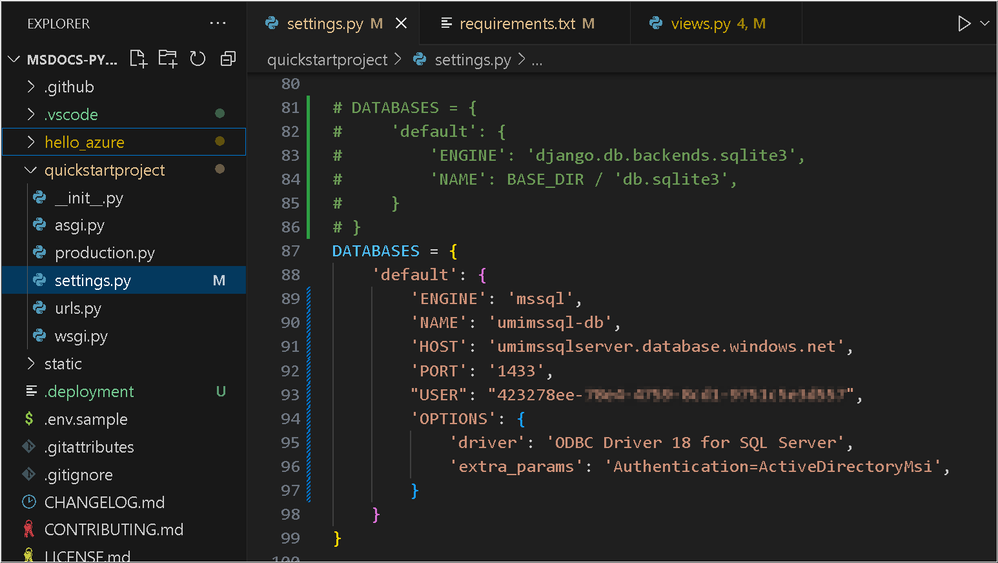Open Explorer more actions ellipsis menu

(218, 24)
